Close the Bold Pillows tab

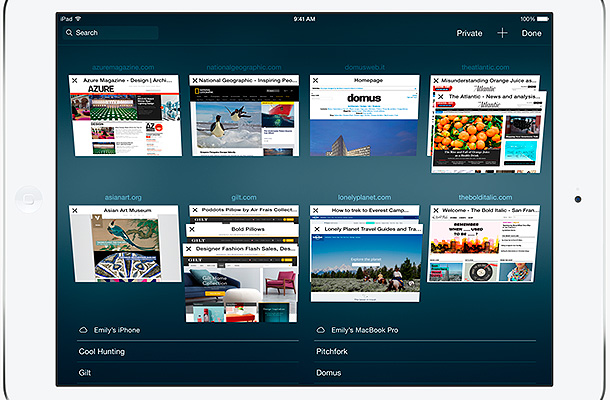point(195,229)
